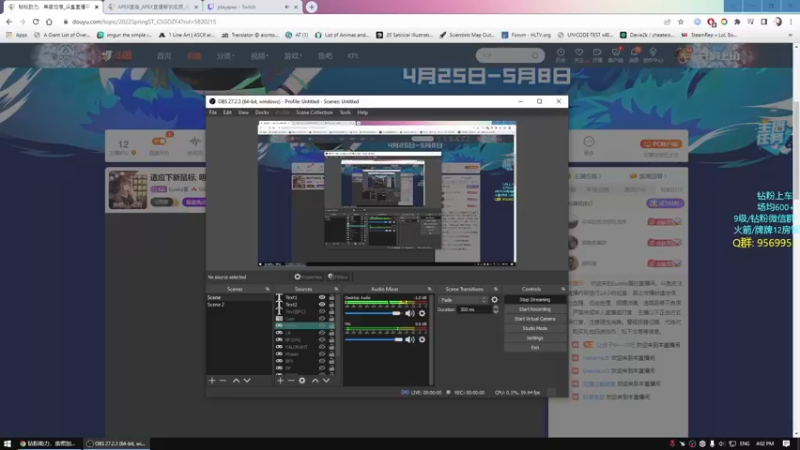
Task: Open Properties of selected source
Action: pos(308,277)
